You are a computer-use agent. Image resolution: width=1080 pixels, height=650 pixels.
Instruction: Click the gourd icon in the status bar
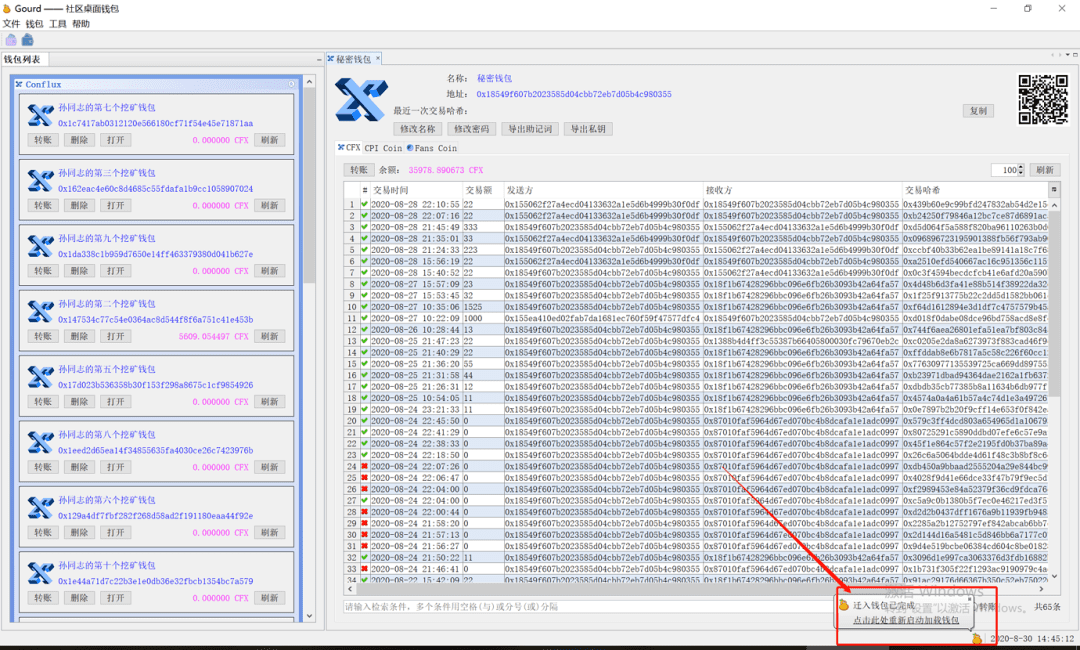coord(977,639)
